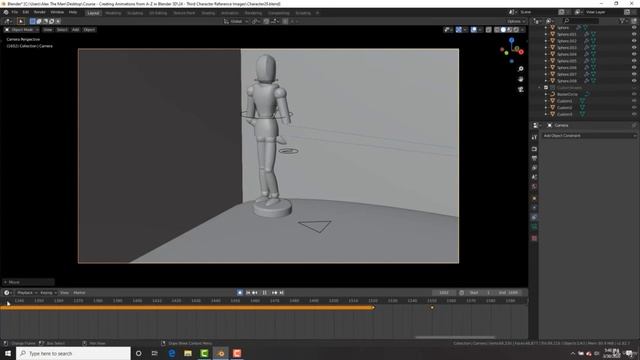Viewport: 640px width, 360px height.
Task: Collapse the custom shapes collection
Action: point(540,88)
